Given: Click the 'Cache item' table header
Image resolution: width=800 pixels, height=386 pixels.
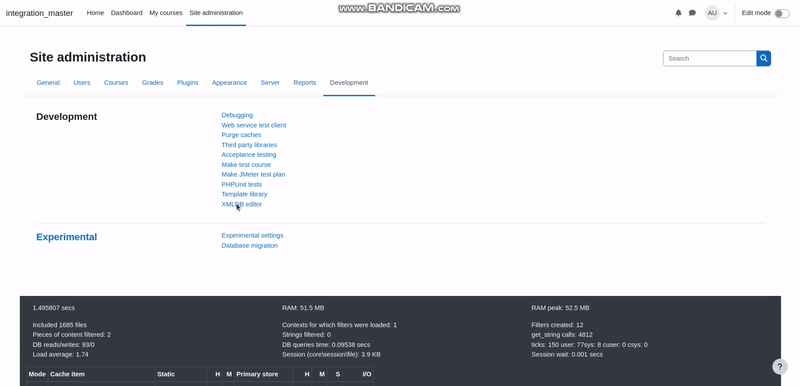Looking at the screenshot, I should pos(67,374).
